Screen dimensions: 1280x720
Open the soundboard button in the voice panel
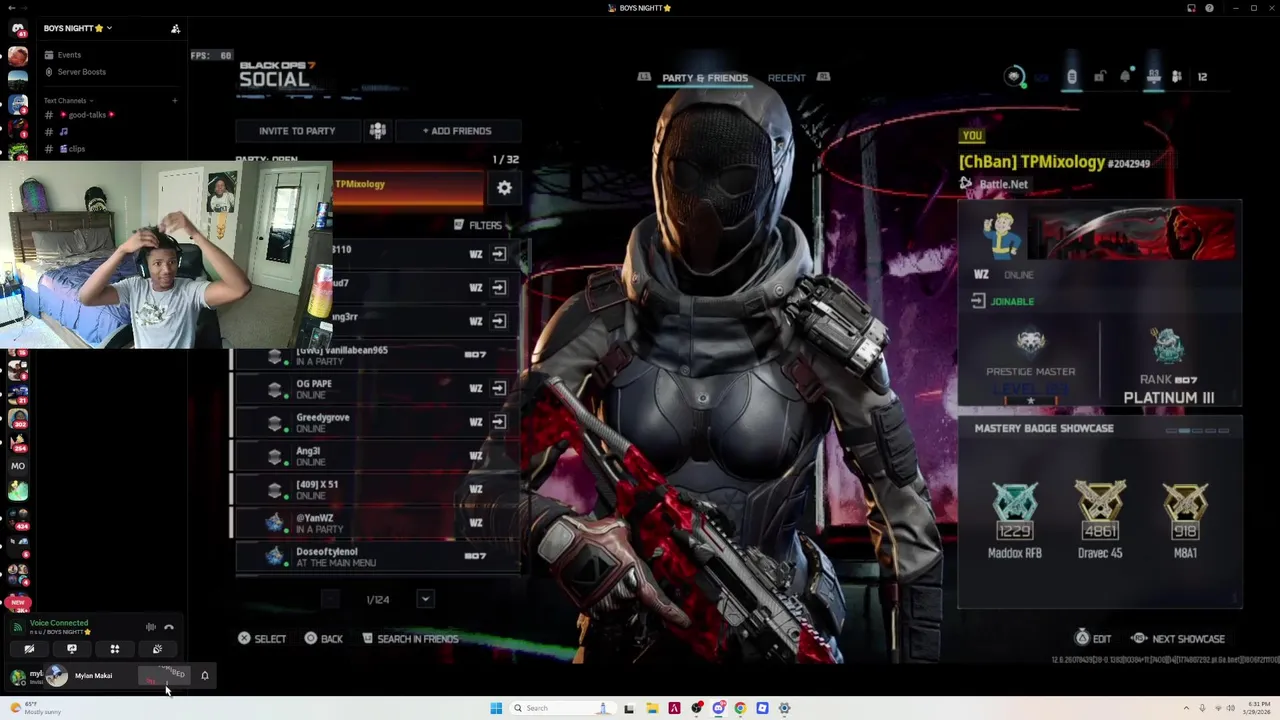pos(157,649)
